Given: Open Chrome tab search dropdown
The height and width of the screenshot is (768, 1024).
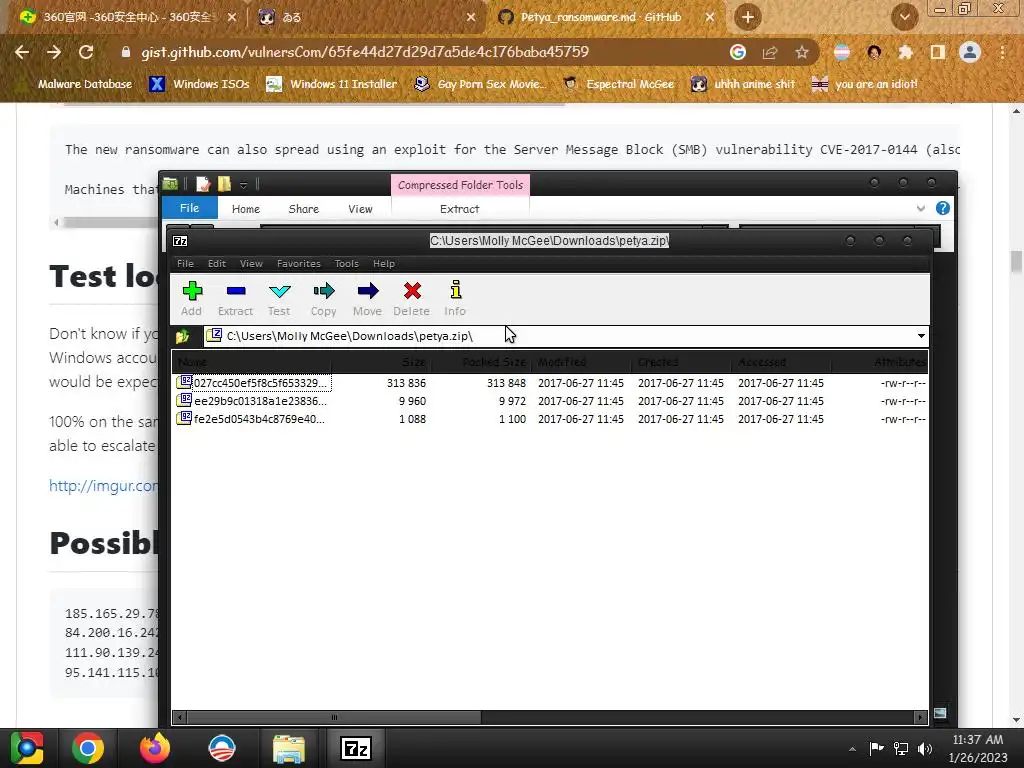Looking at the screenshot, I should point(904,17).
